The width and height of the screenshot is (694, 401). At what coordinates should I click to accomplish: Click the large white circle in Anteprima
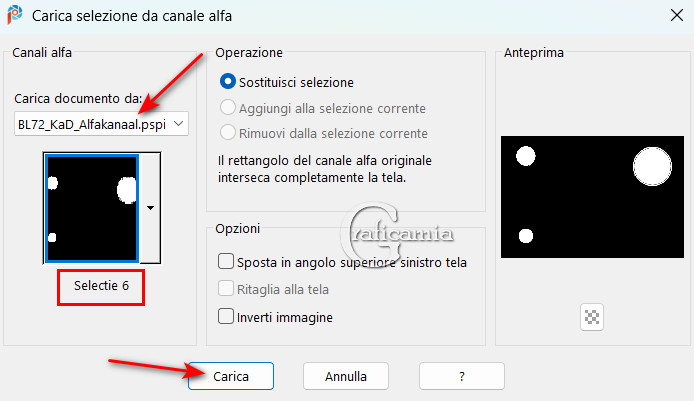[652, 166]
